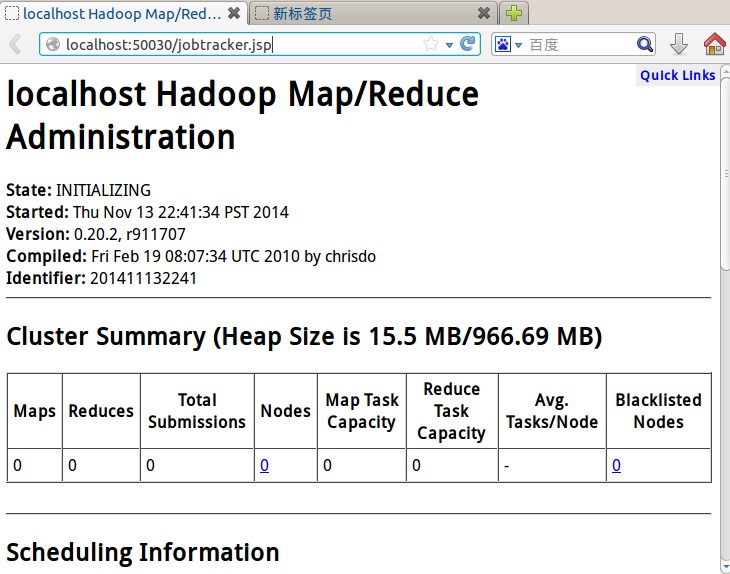
Task: Click the 'Reduce Task Capacity' column header
Action: 452,411
